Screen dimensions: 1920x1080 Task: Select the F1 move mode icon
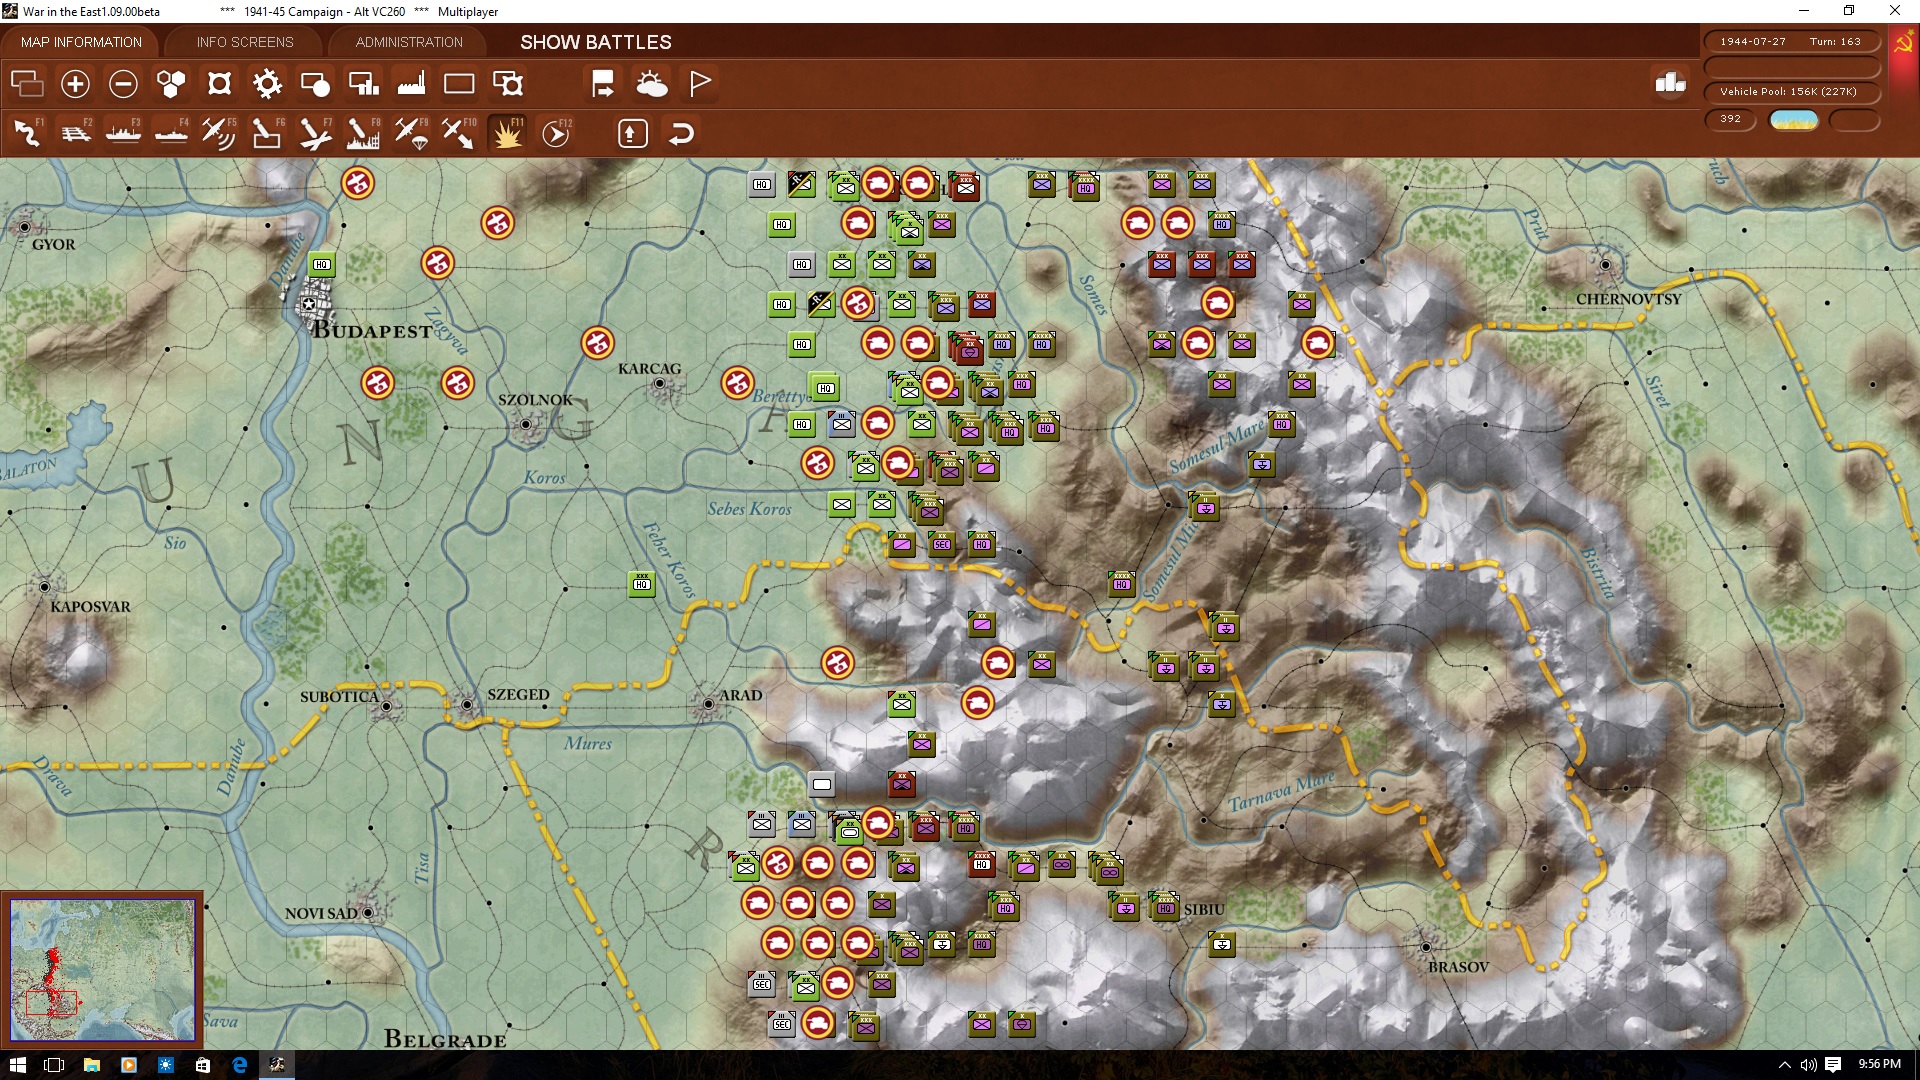[x=28, y=133]
